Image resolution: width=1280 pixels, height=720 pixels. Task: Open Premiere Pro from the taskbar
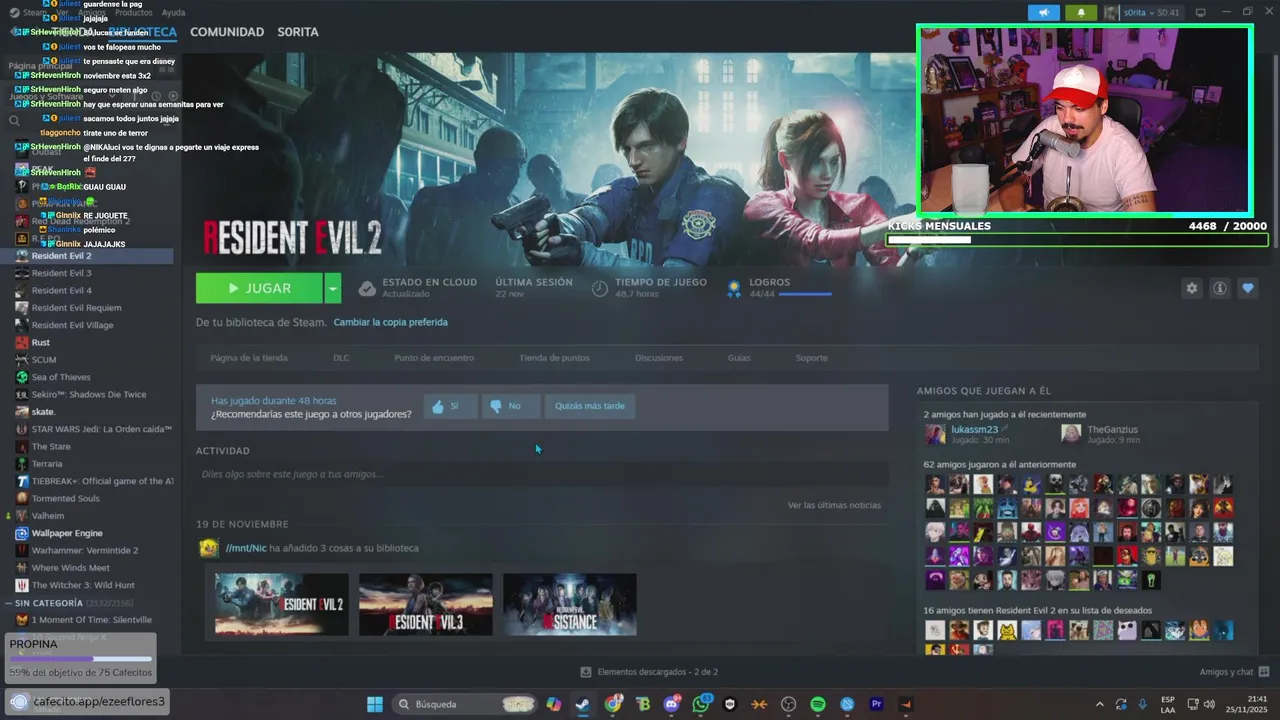click(877, 704)
